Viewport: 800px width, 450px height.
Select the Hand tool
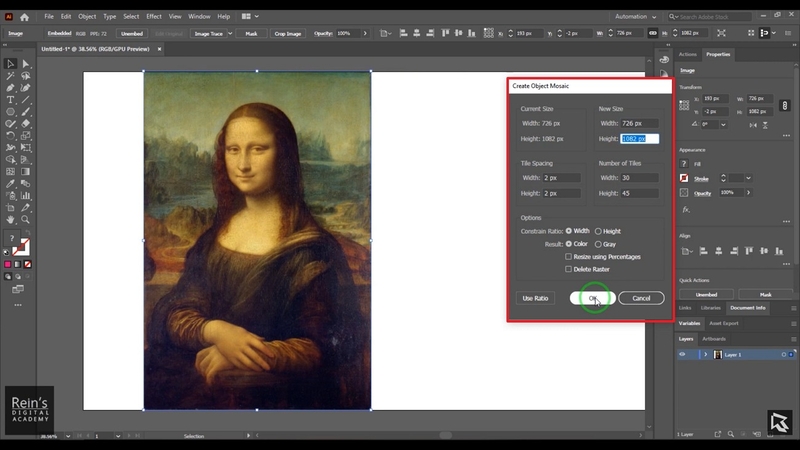(10, 219)
